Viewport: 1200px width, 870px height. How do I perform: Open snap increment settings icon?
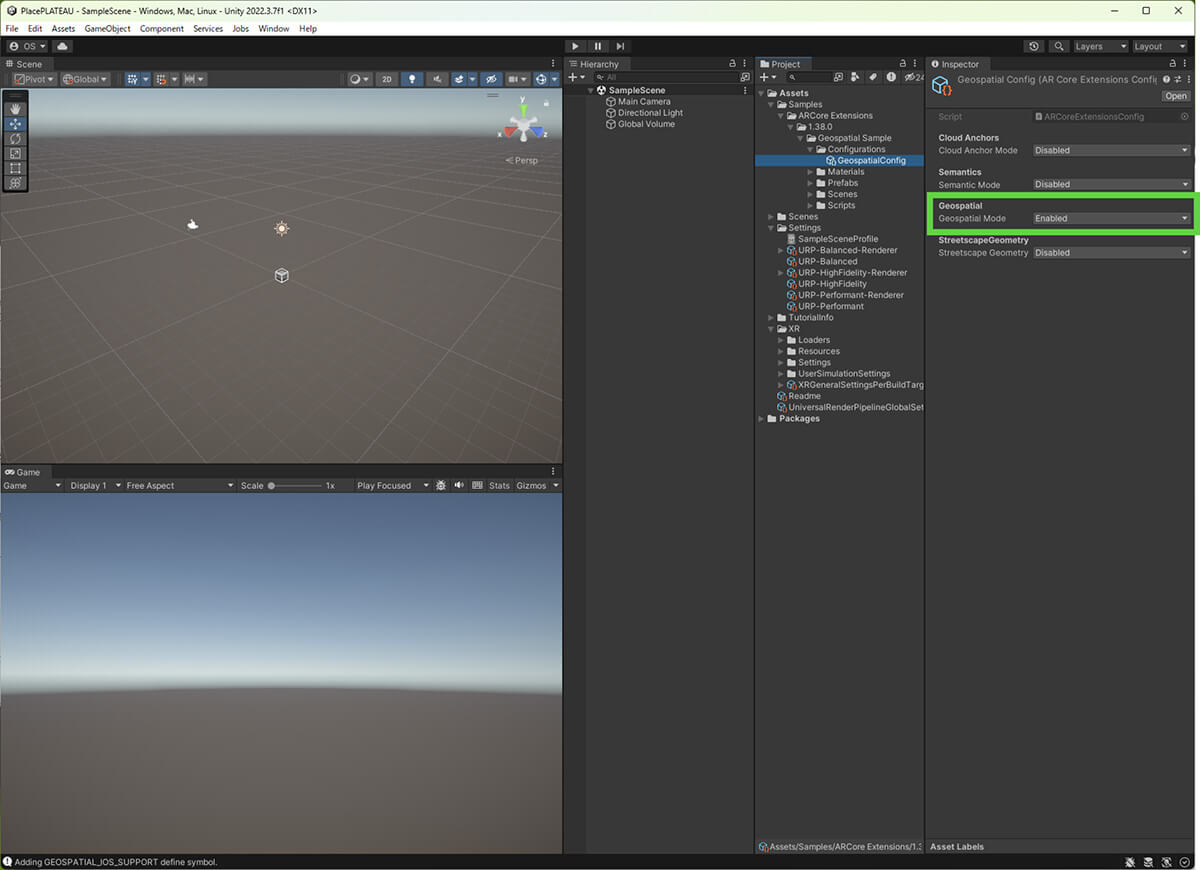pos(193,79)
